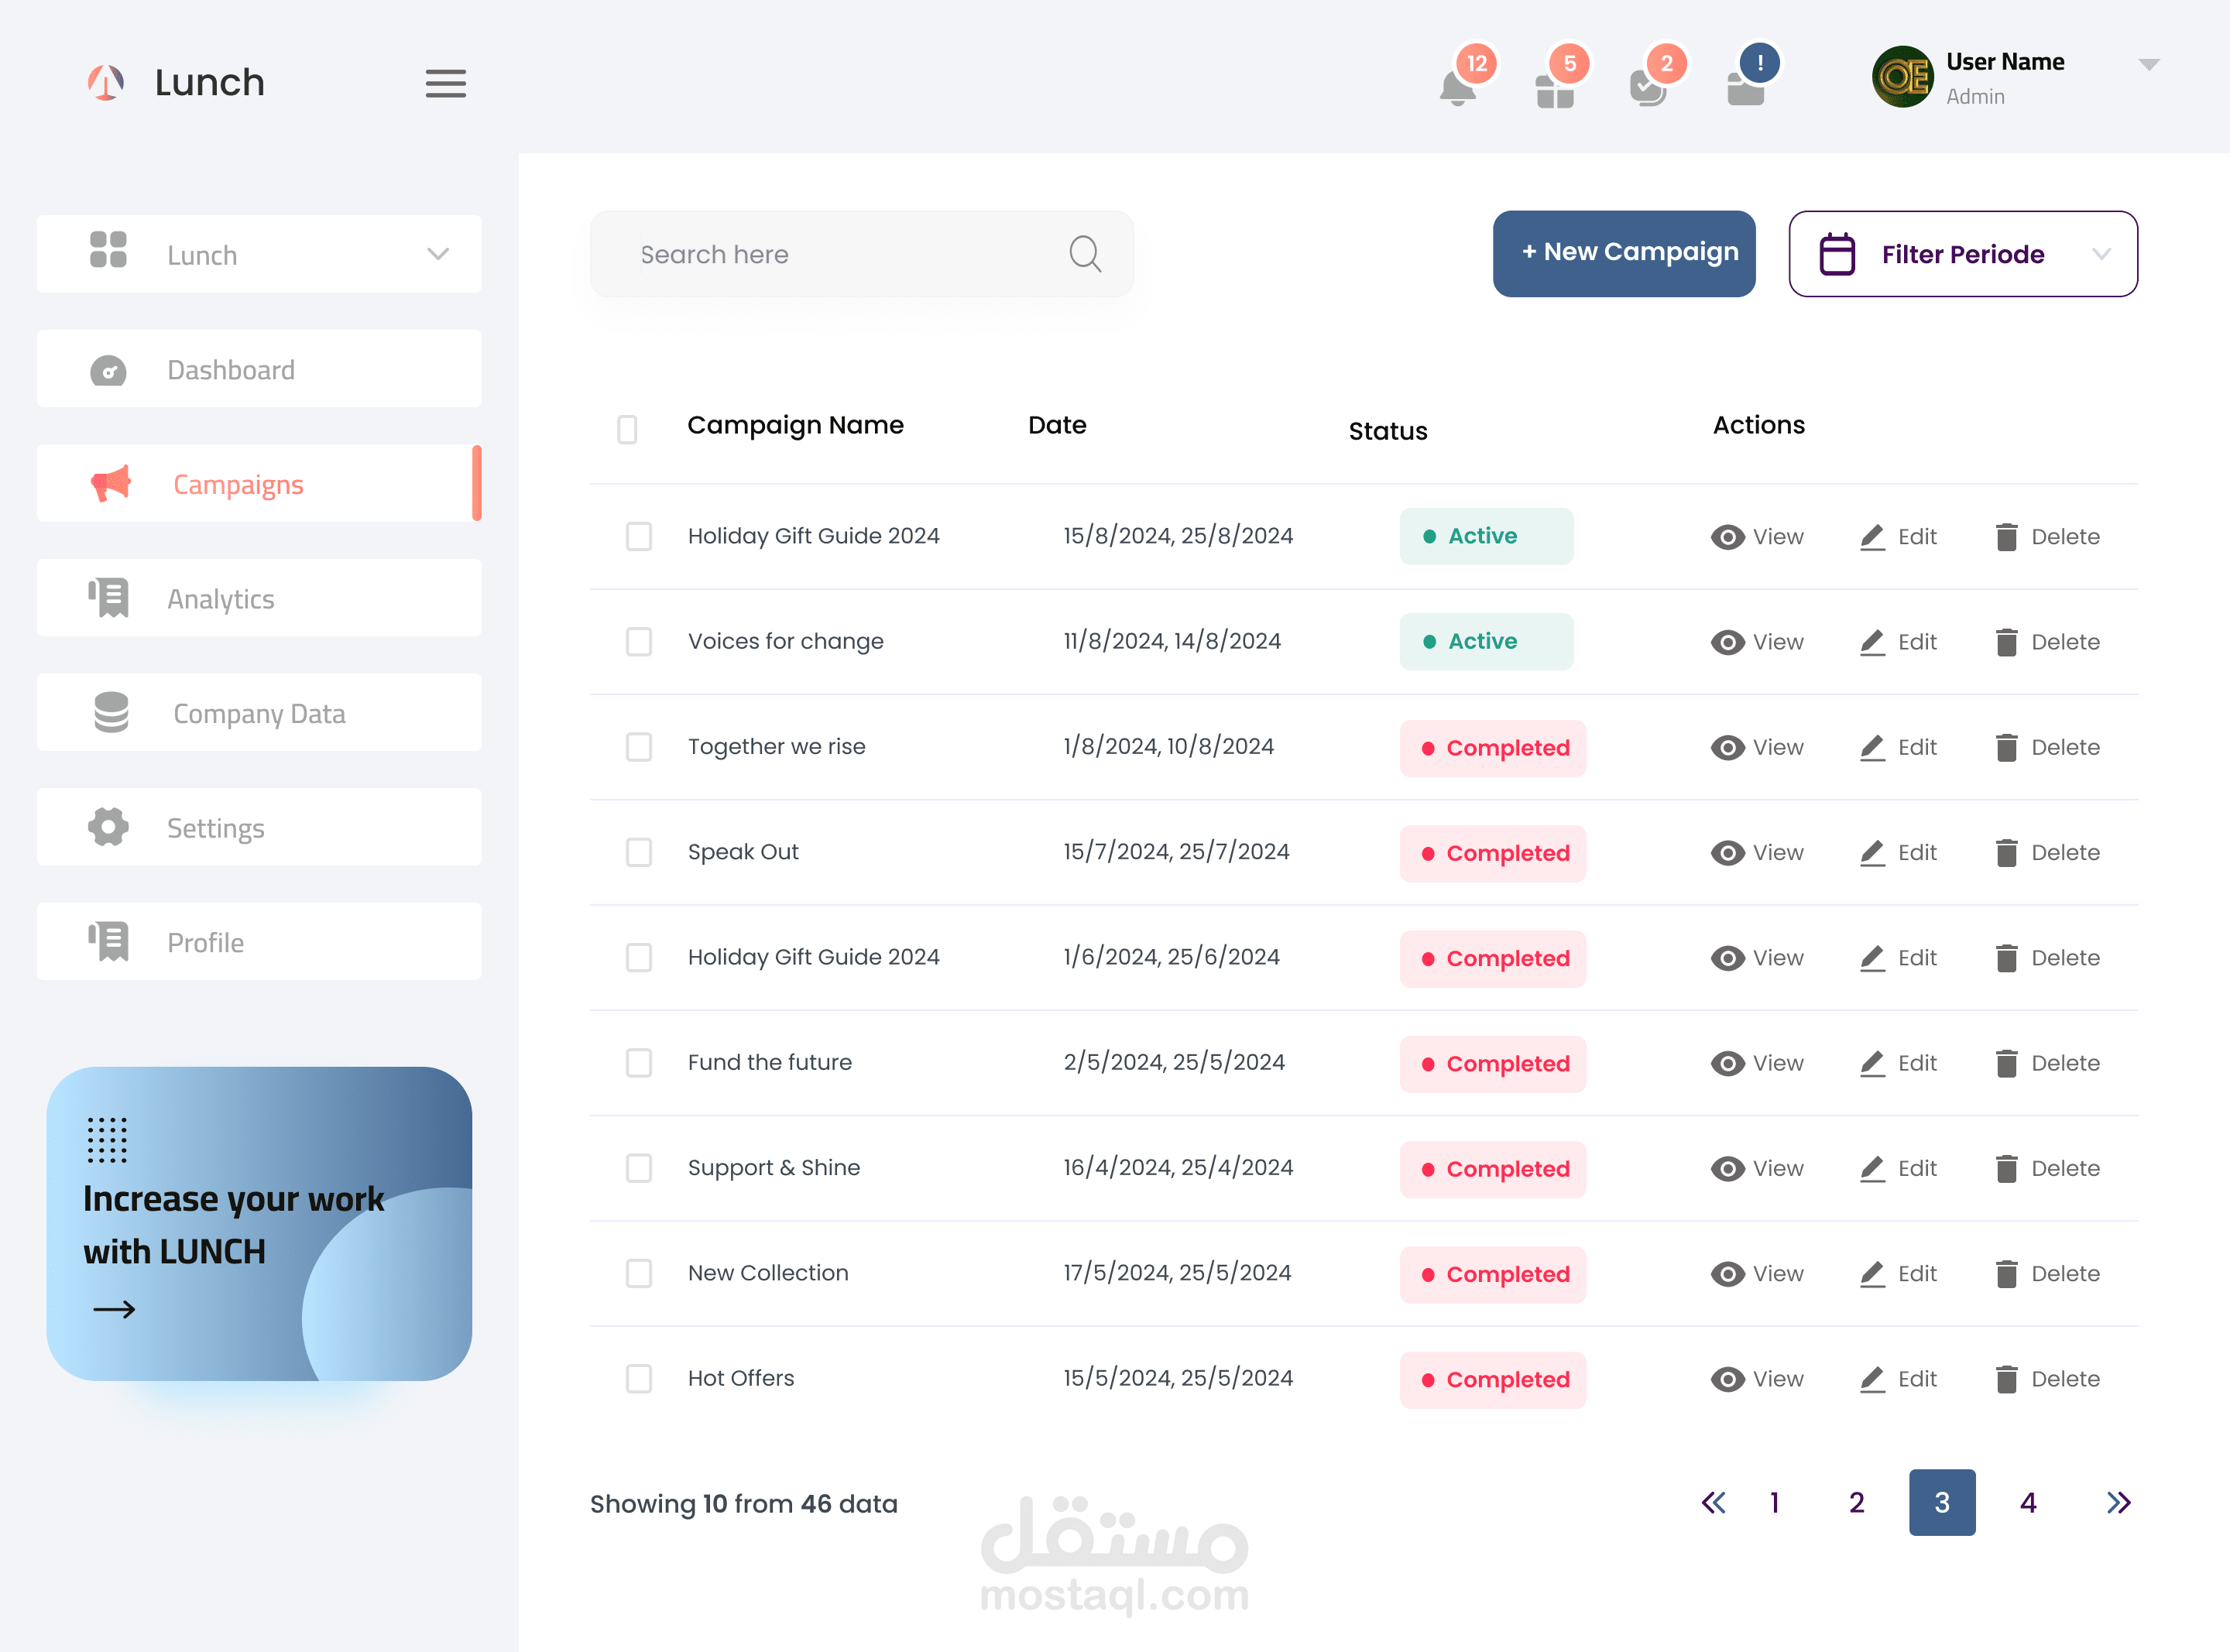The width and height of the screenshot is (2230, 1652).
Task: Open Company Data in the sidebar
Action: [x=259, y=713]
